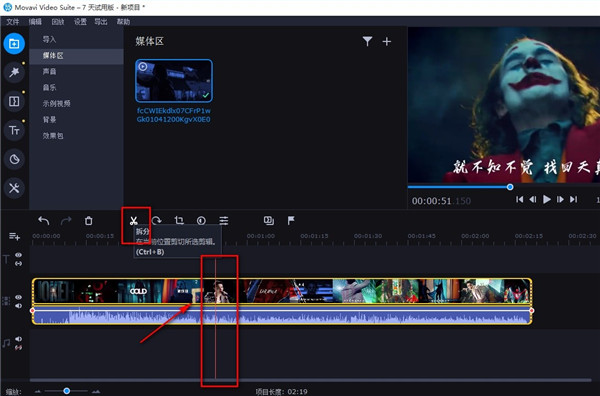
Task: Click the media file name fcCWIEkdlx07CFrP1w
Action: 174,111
